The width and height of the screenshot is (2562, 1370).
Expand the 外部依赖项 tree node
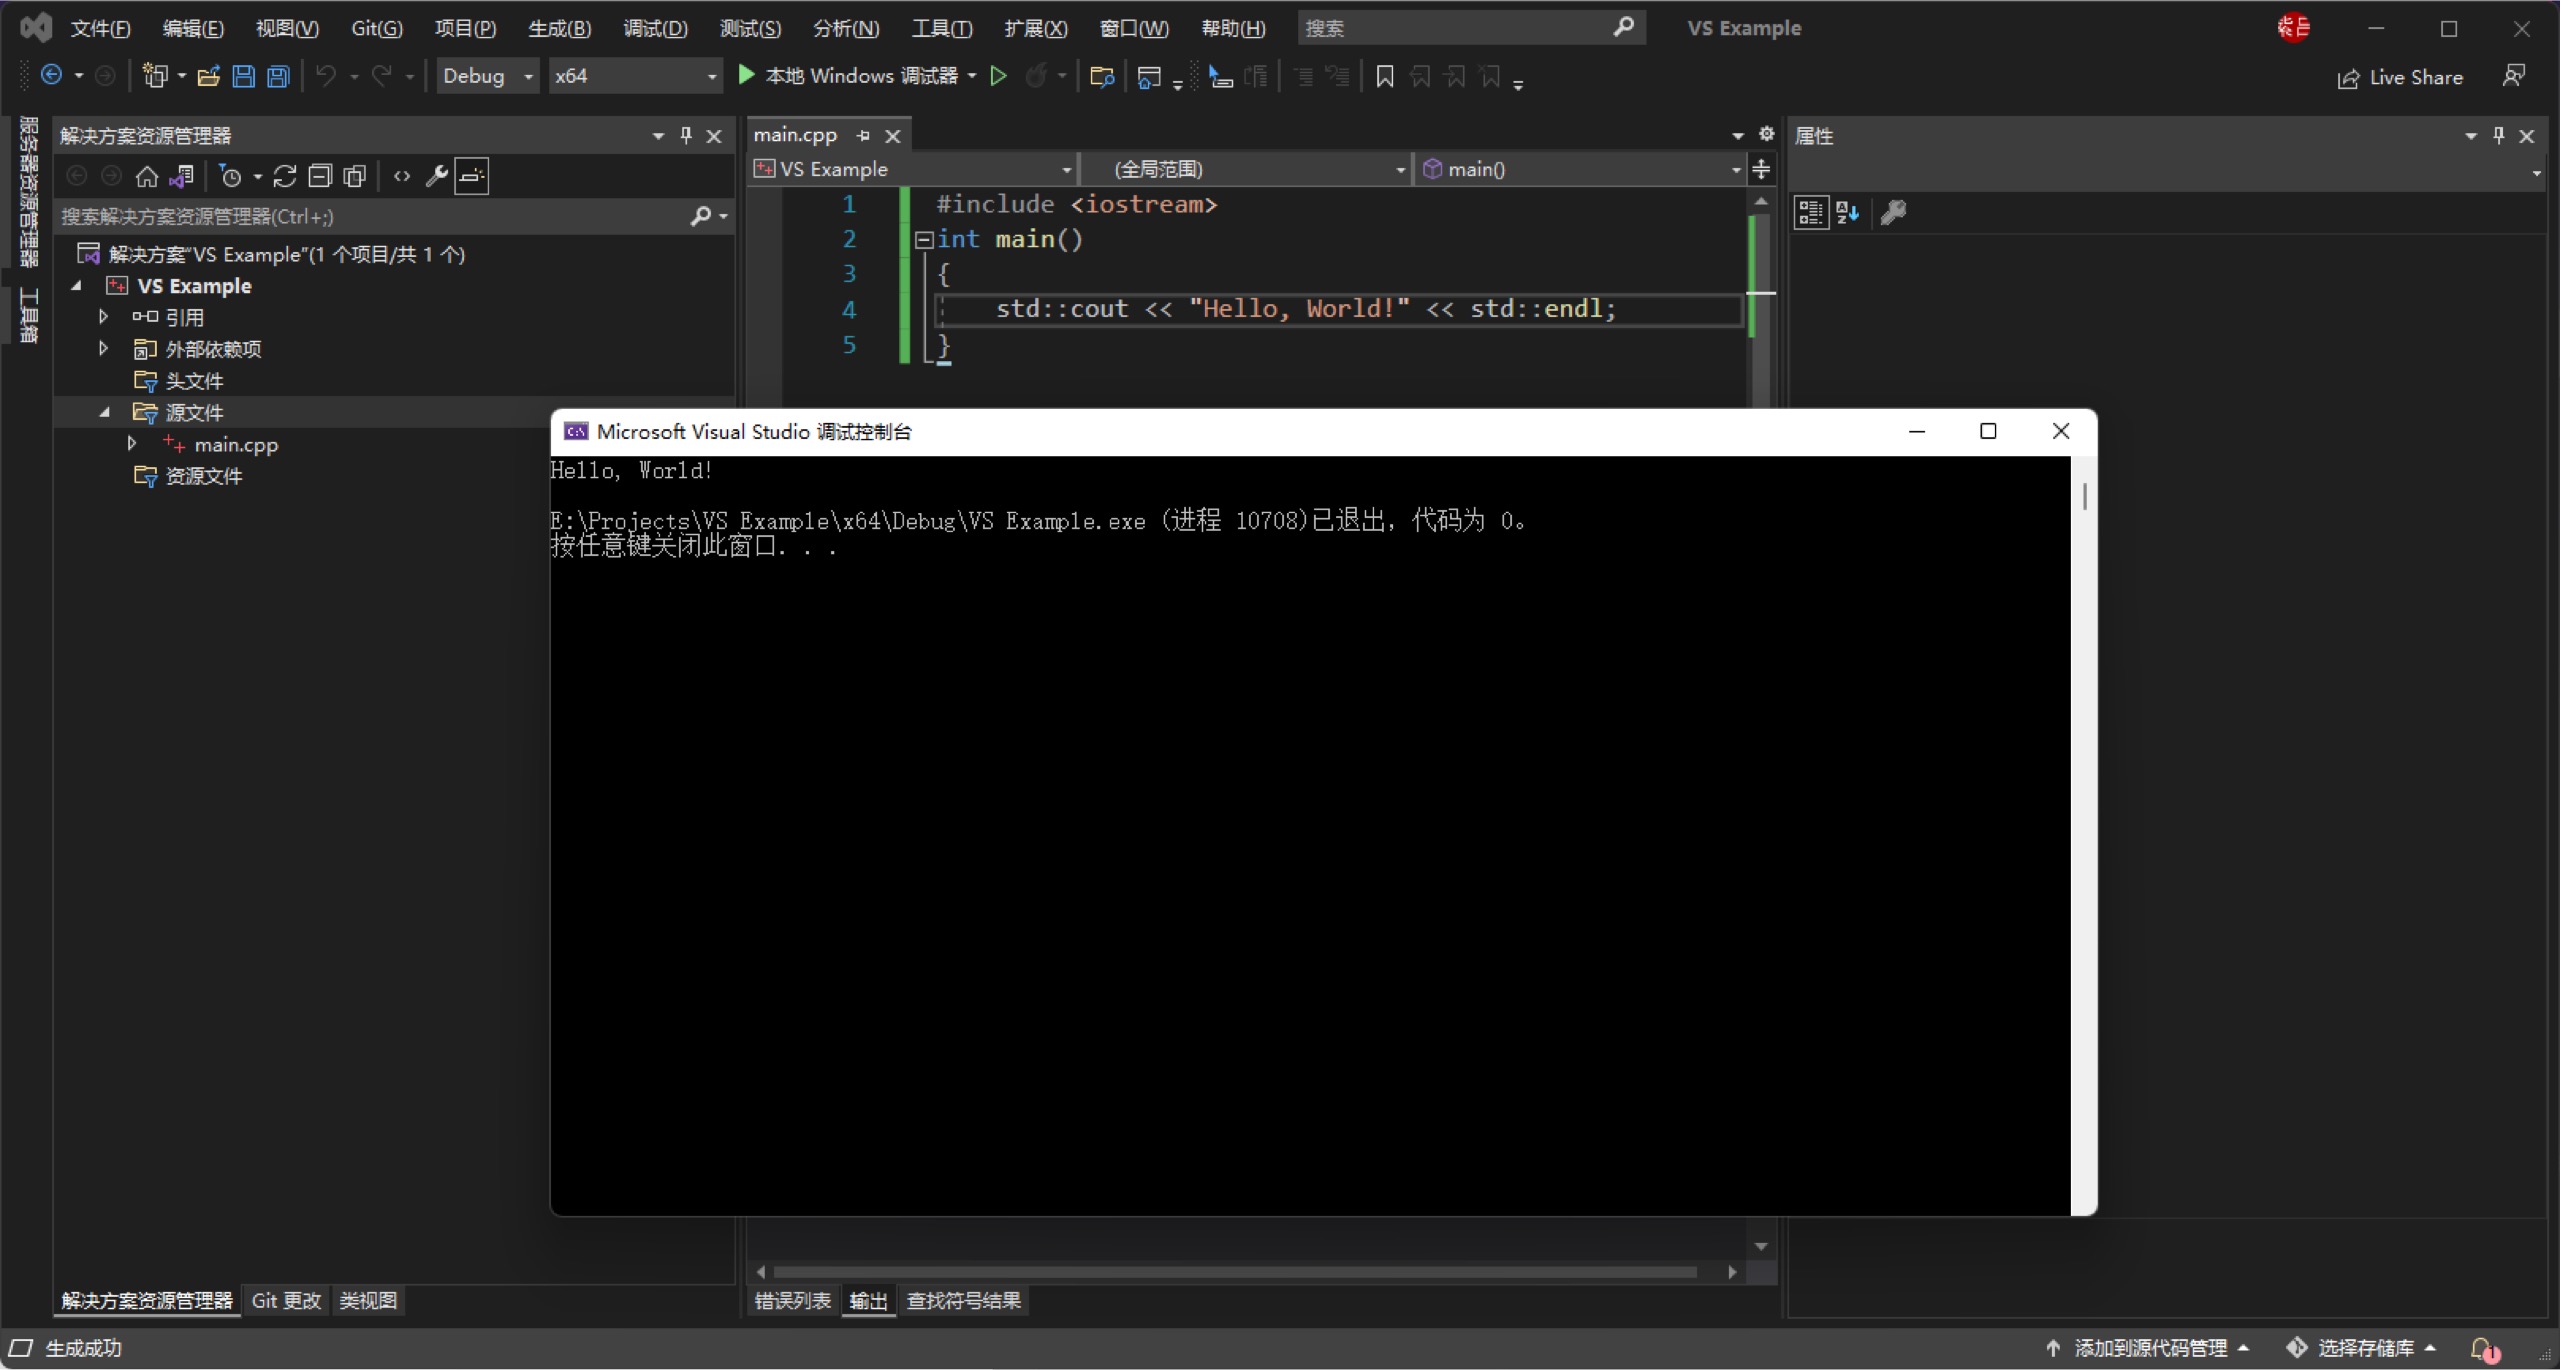pos(103,347)
